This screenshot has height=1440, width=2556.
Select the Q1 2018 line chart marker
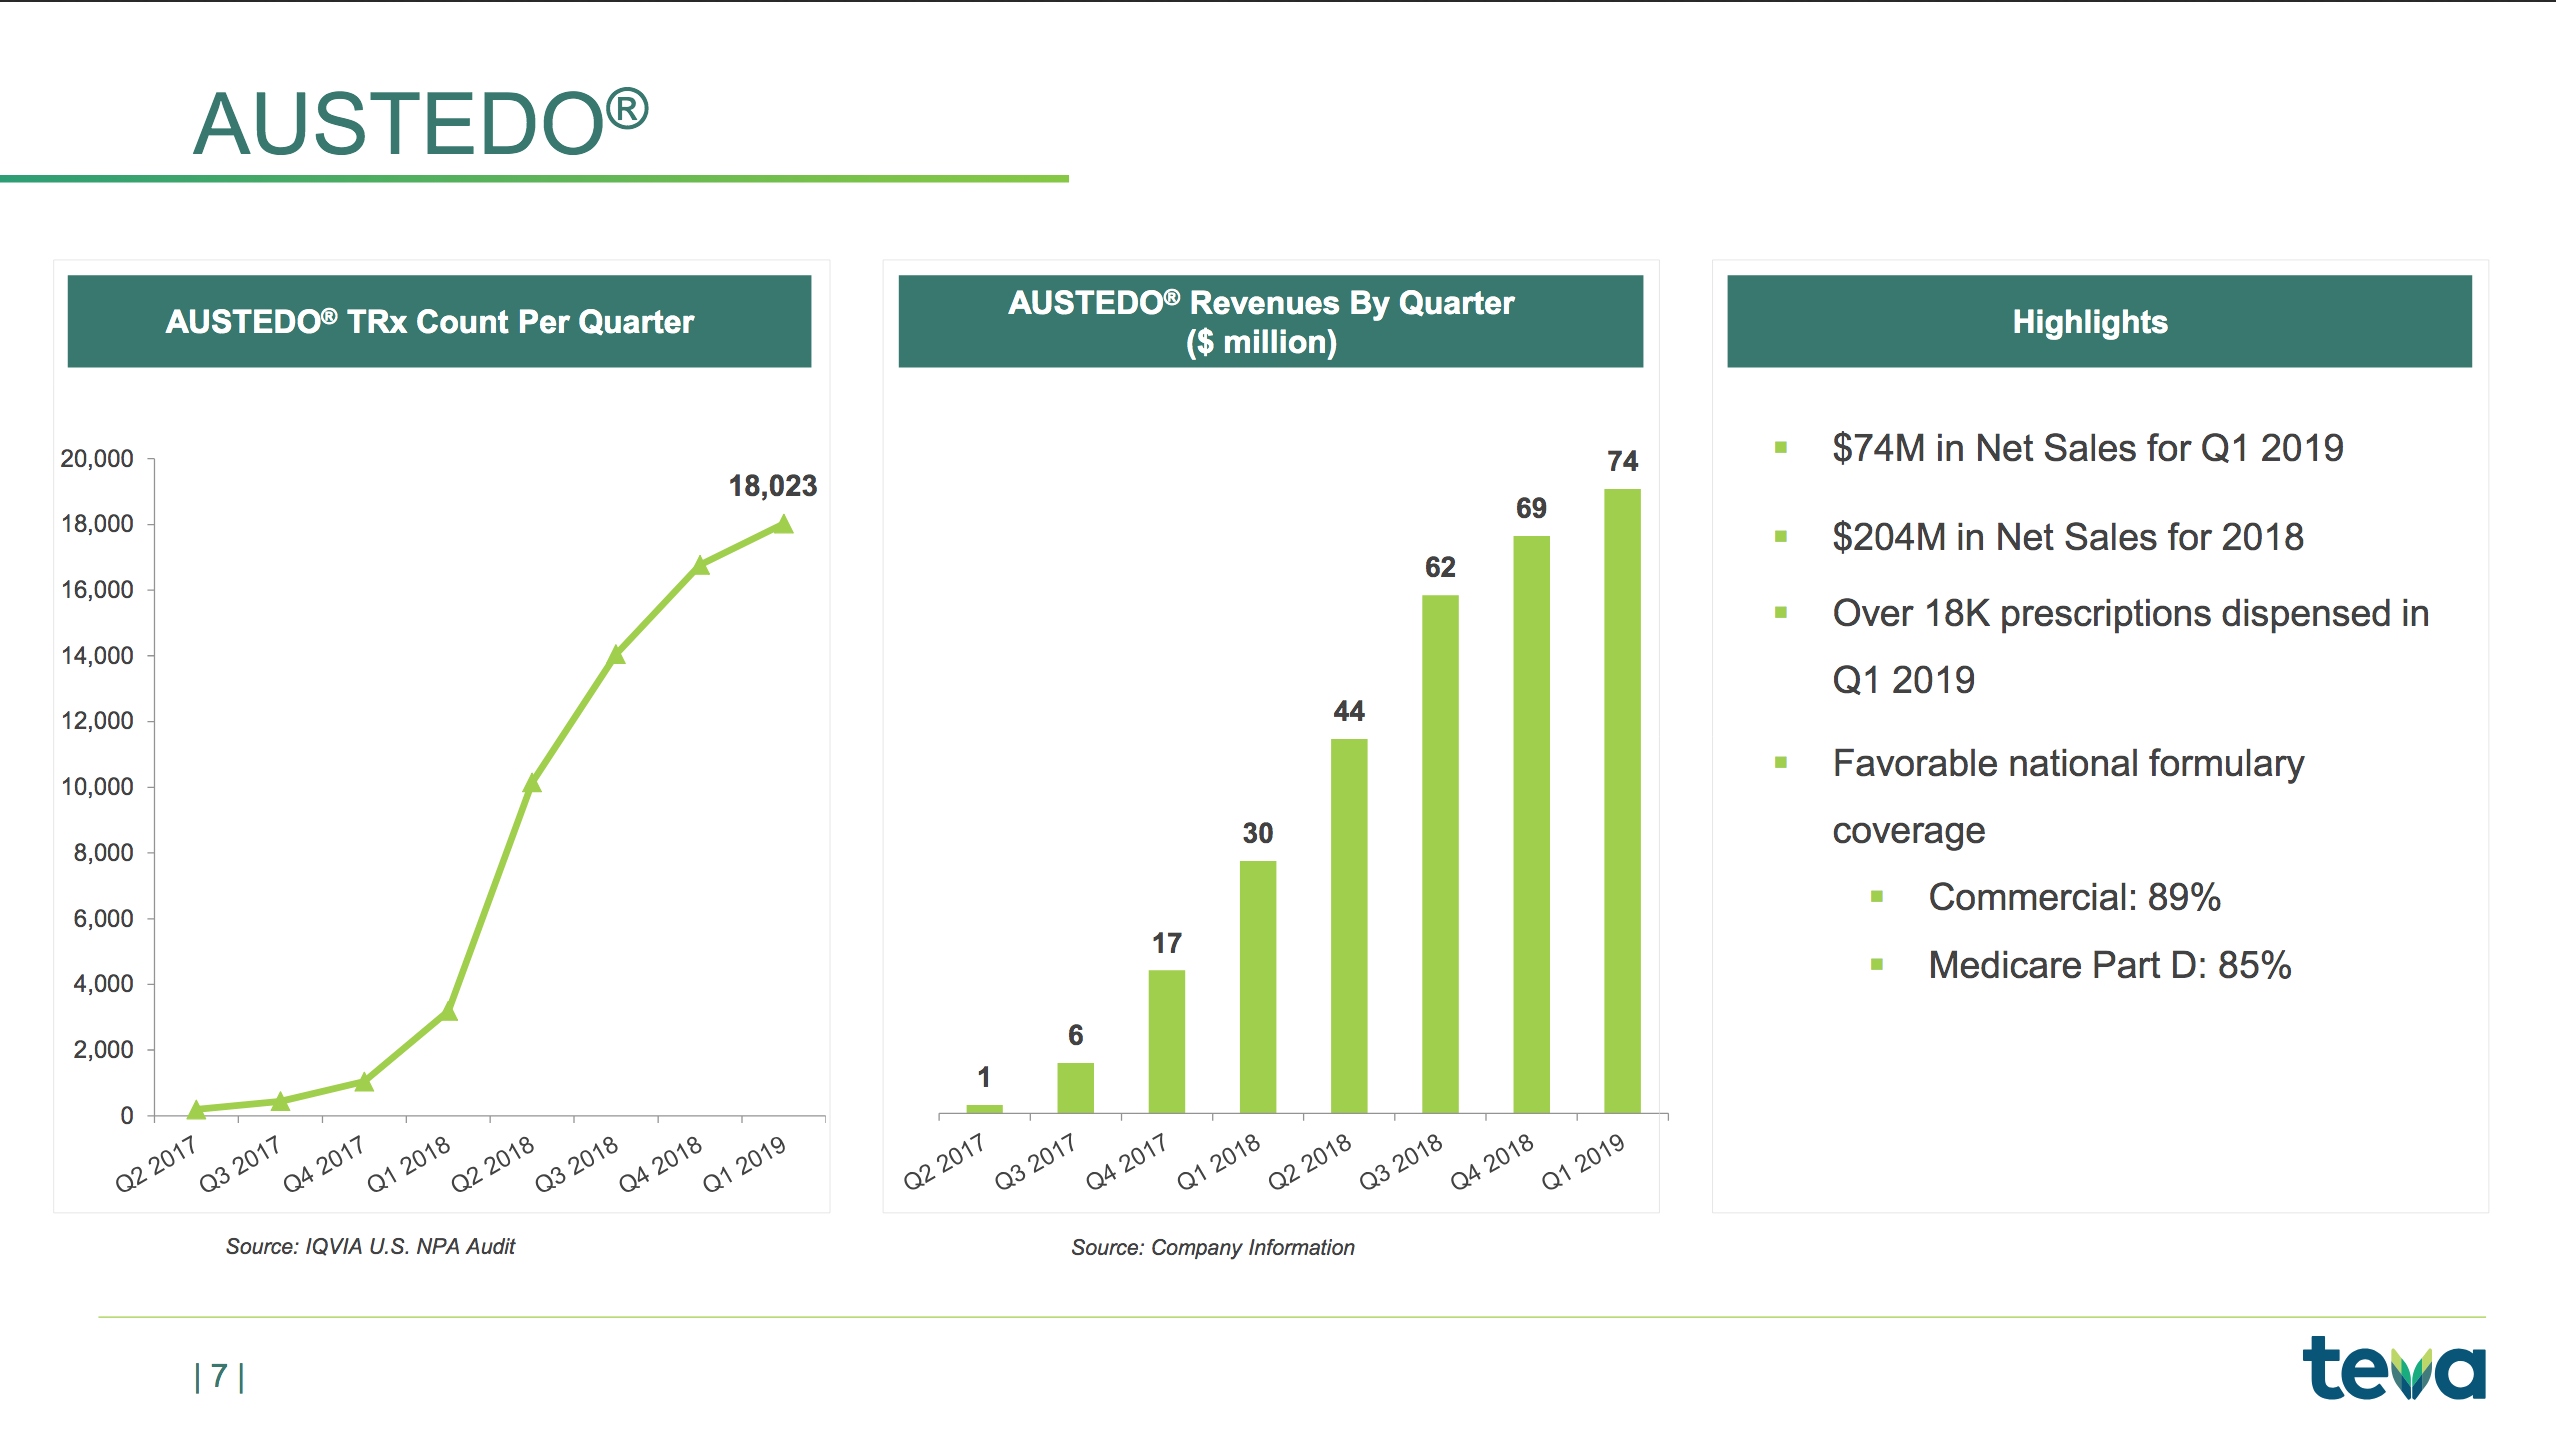(x=448, y=1012)
